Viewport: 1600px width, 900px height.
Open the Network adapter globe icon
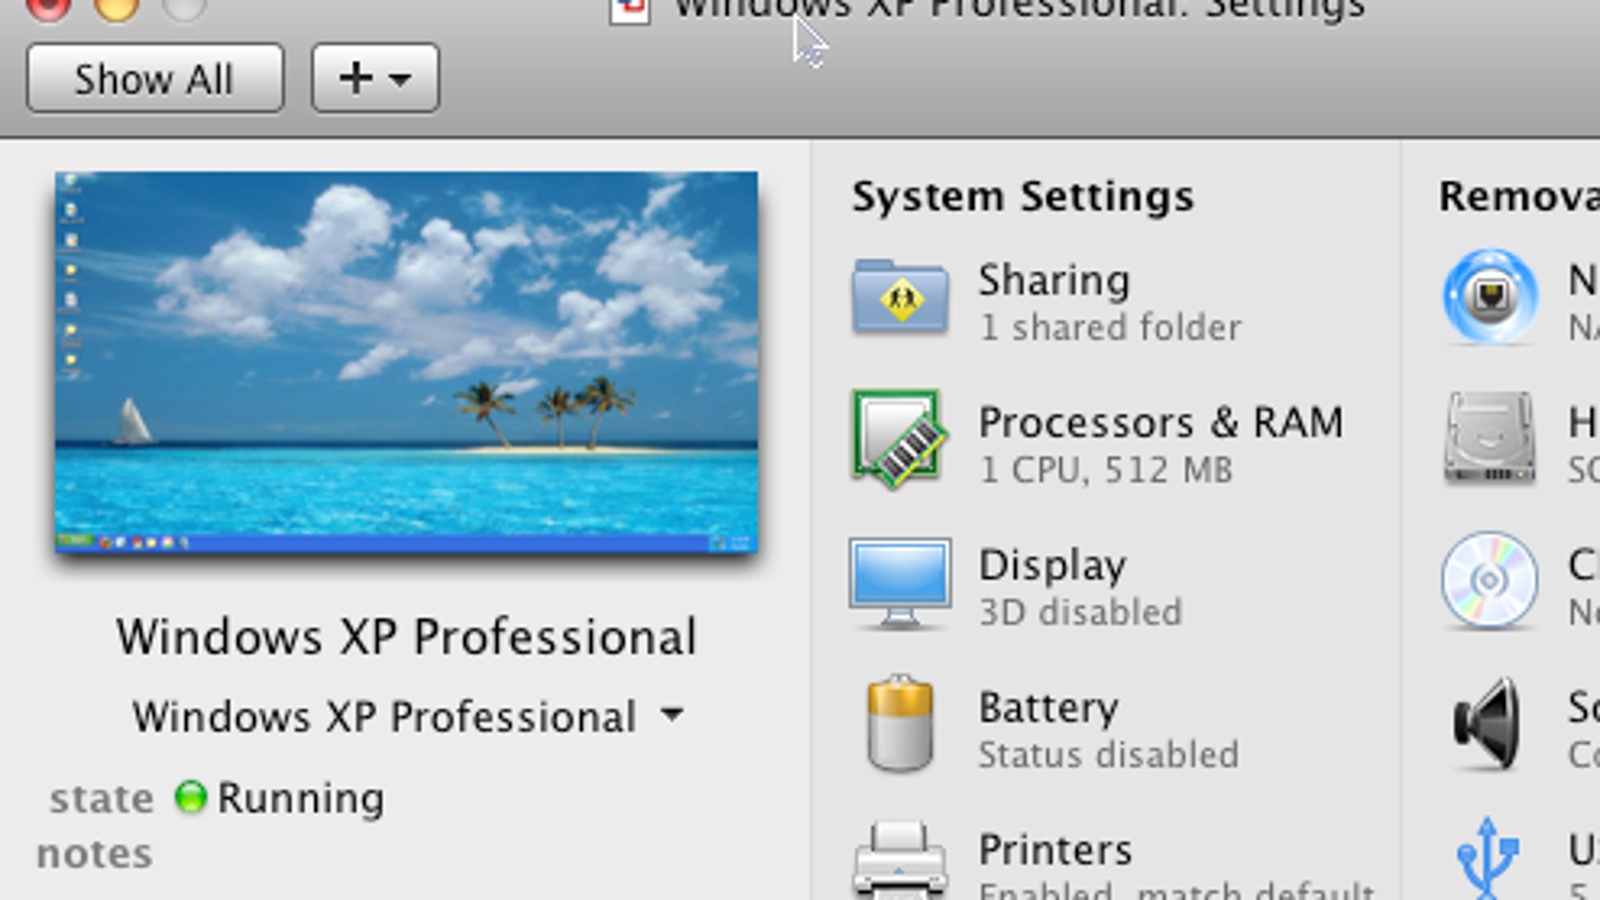1490,297
